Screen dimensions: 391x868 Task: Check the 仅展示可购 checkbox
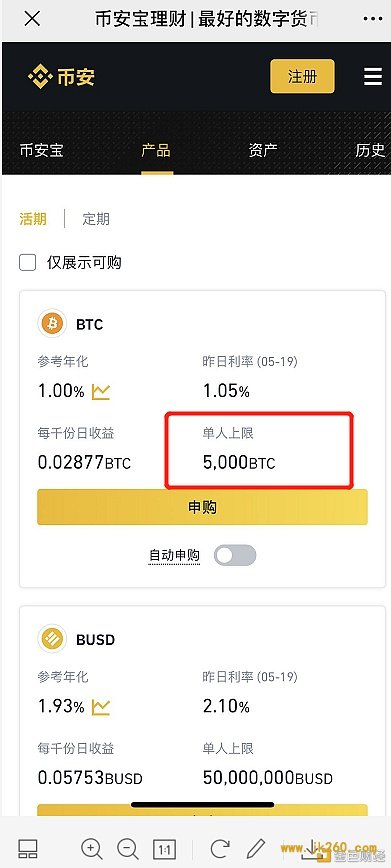point(28,262)
